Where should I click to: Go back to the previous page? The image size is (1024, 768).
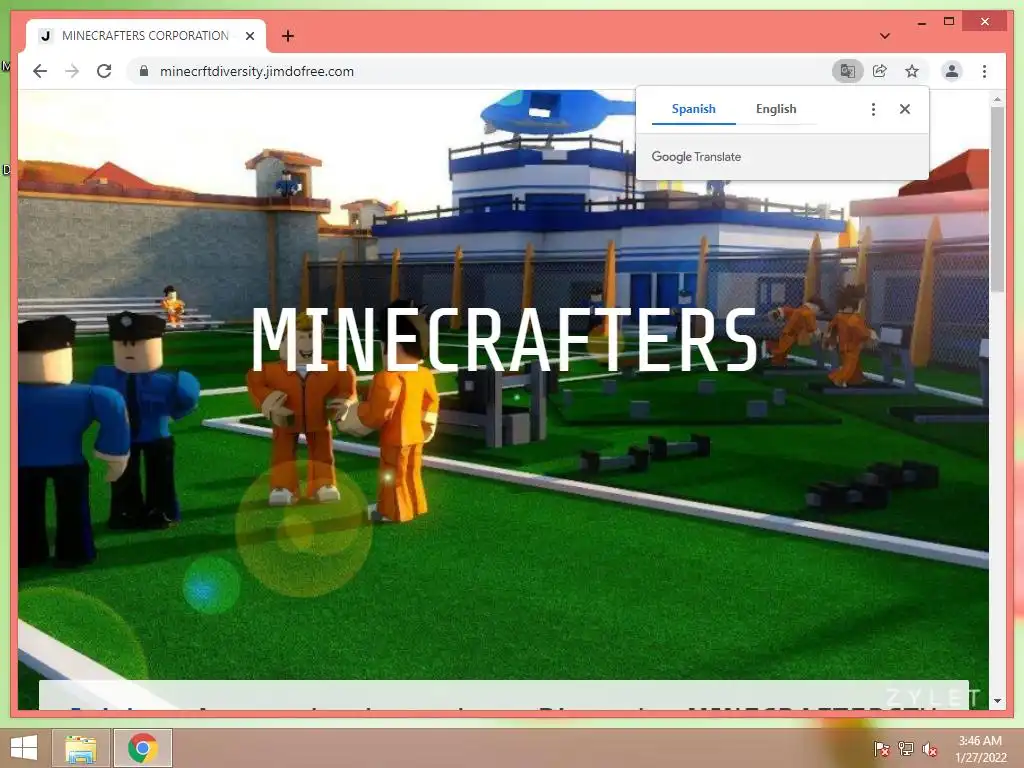click(40, 71)
